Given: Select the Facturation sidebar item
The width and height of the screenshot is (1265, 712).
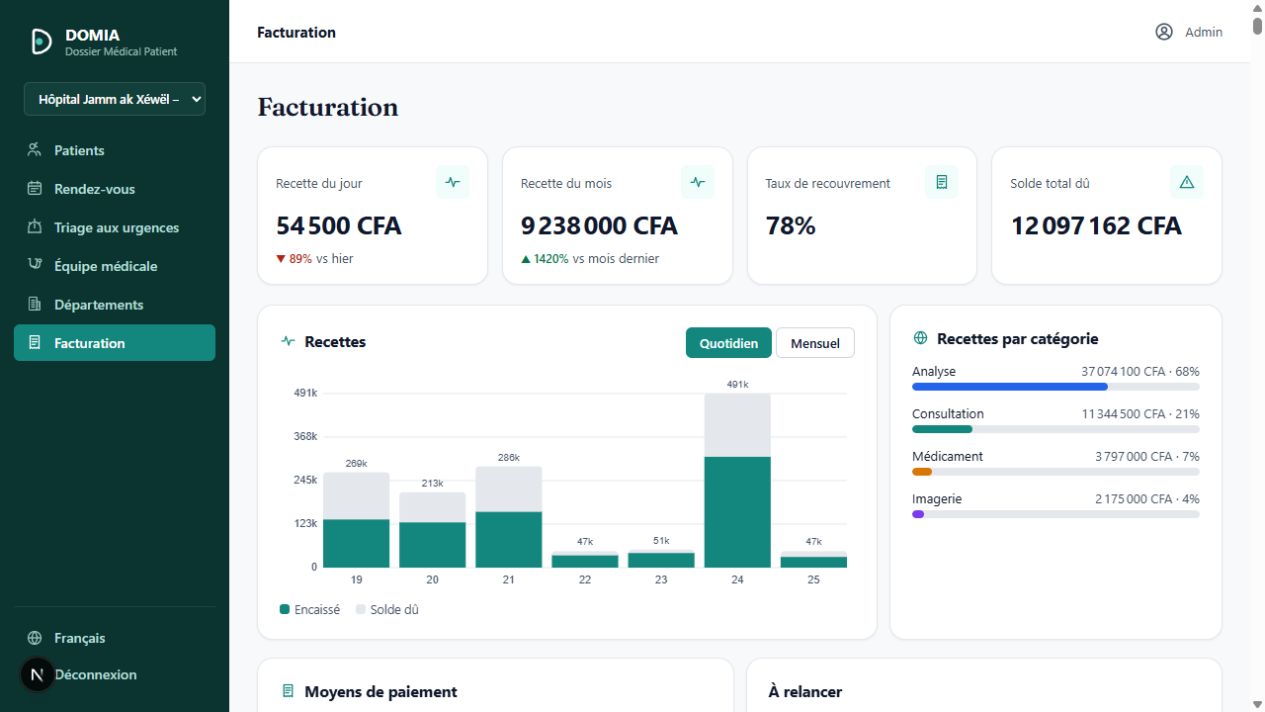Looking at the screenshot, I should [x=115, y=343].
